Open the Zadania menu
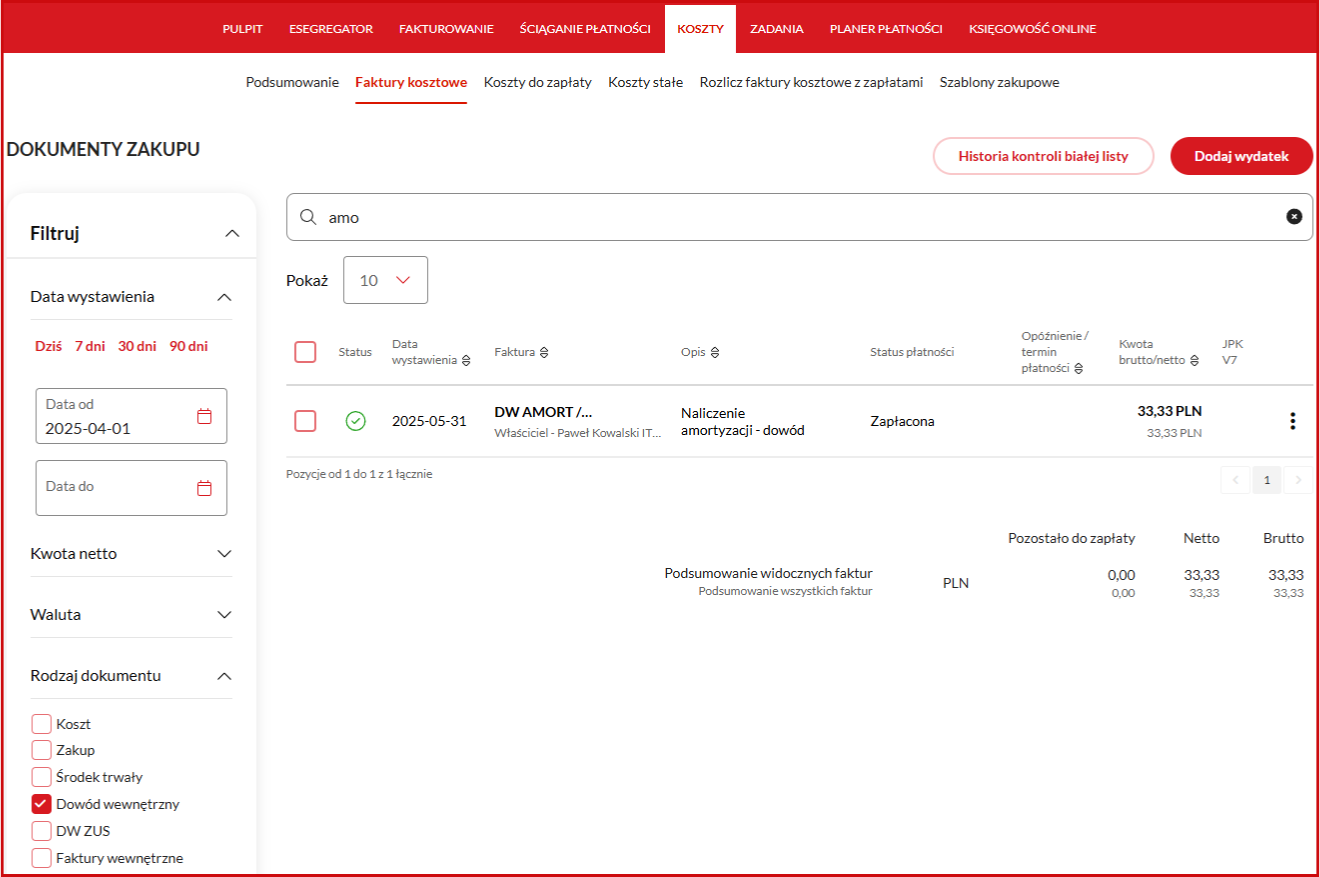The image size is (1320, 877). point(777,29)
